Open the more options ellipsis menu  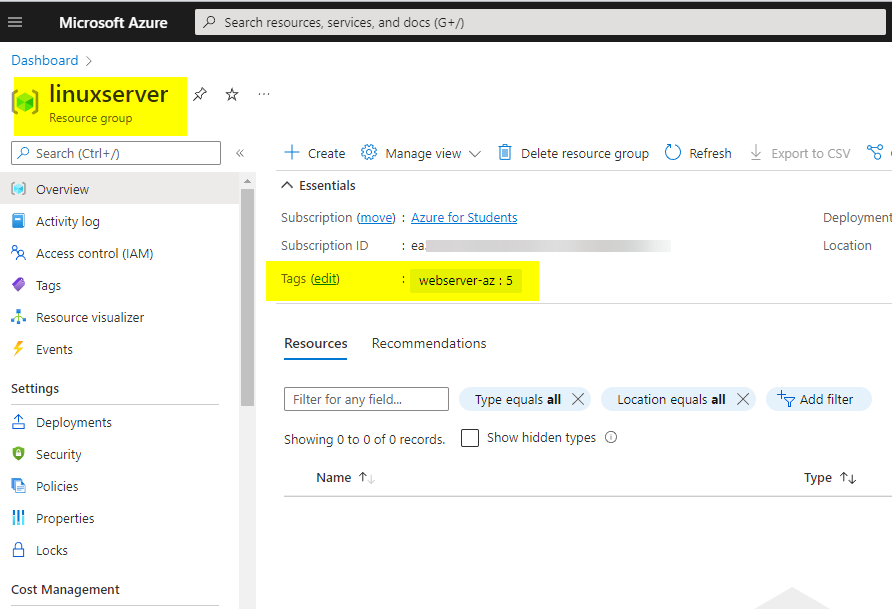[x=263, y=94]
